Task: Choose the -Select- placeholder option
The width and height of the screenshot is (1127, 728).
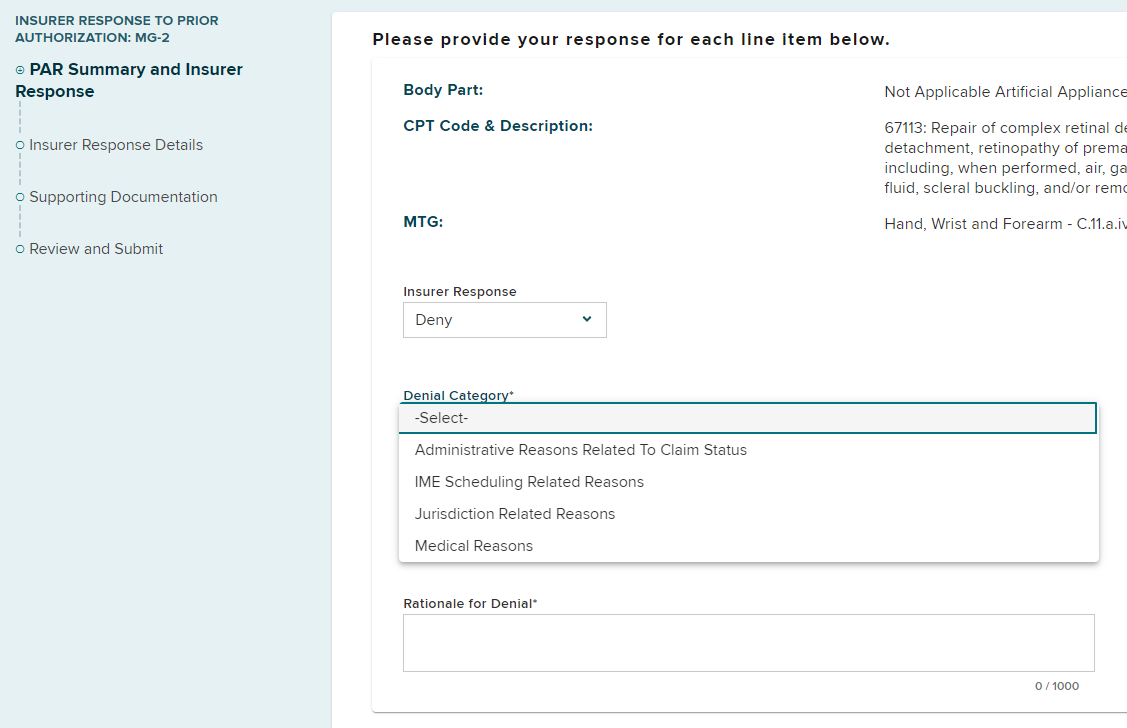Action: pos(747,418)
